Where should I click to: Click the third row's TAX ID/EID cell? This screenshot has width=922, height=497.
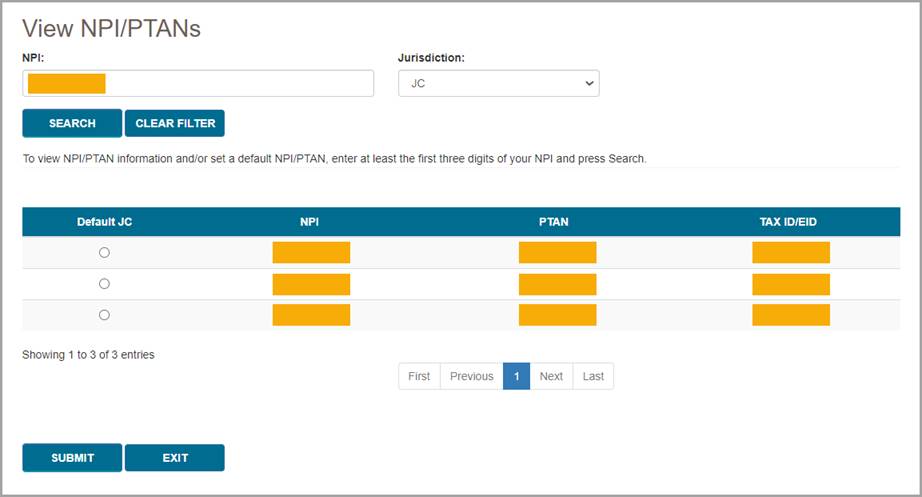tap(790, 315)
